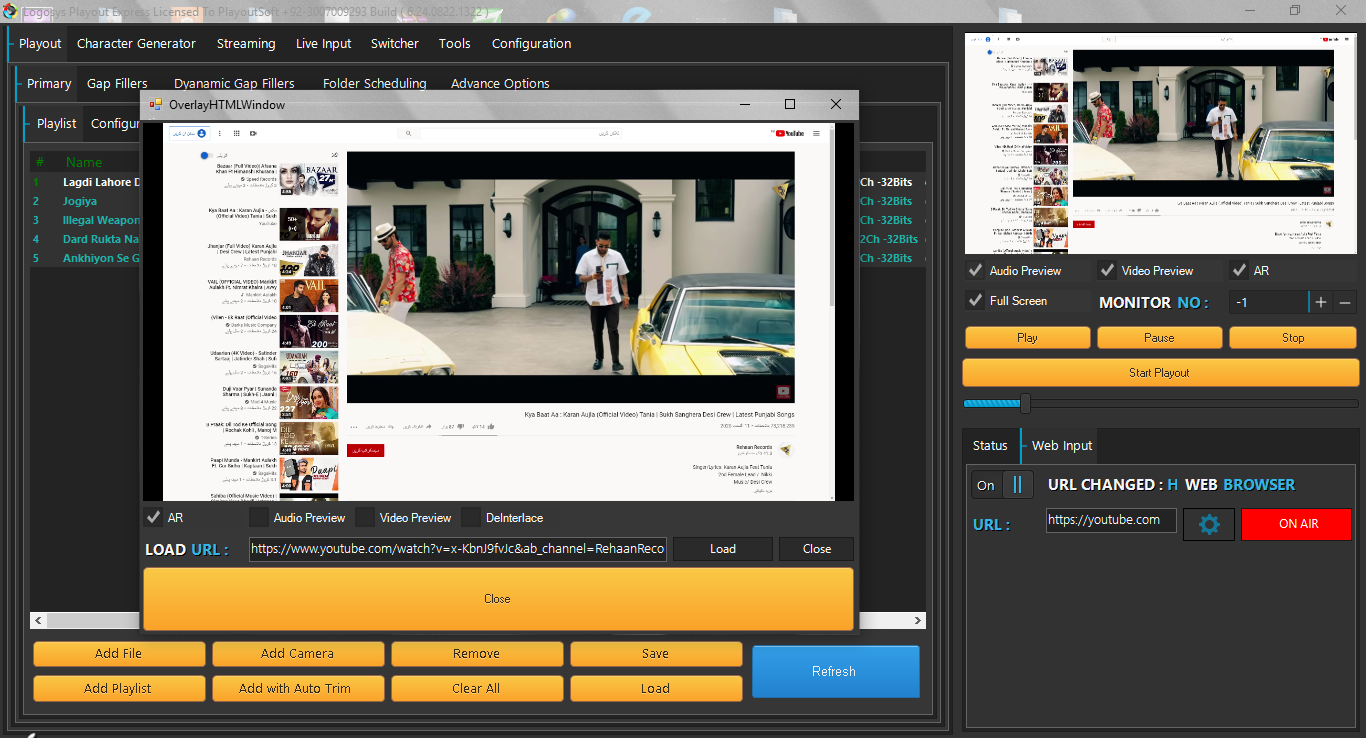Toggle the YouTube autoplay switch
This screenshot has height=738, width=1366.
pyautogui.click(x=206, y=155)
